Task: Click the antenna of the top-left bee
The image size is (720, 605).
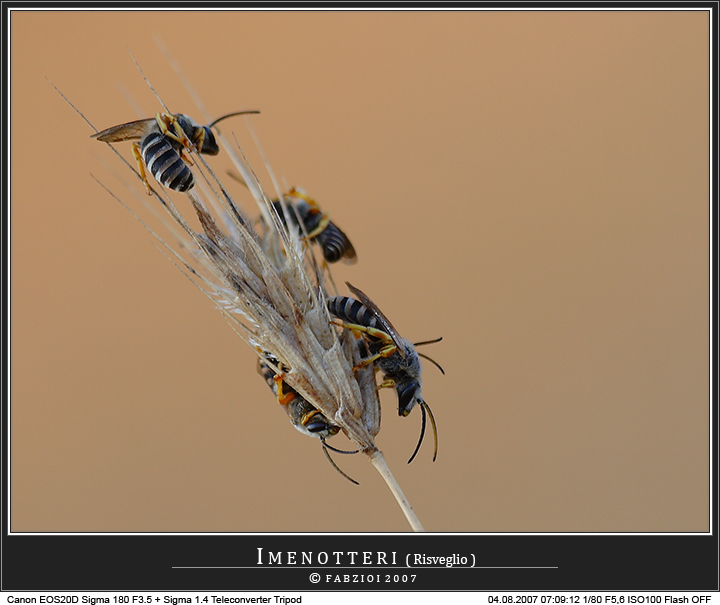Action: point(234,116)
